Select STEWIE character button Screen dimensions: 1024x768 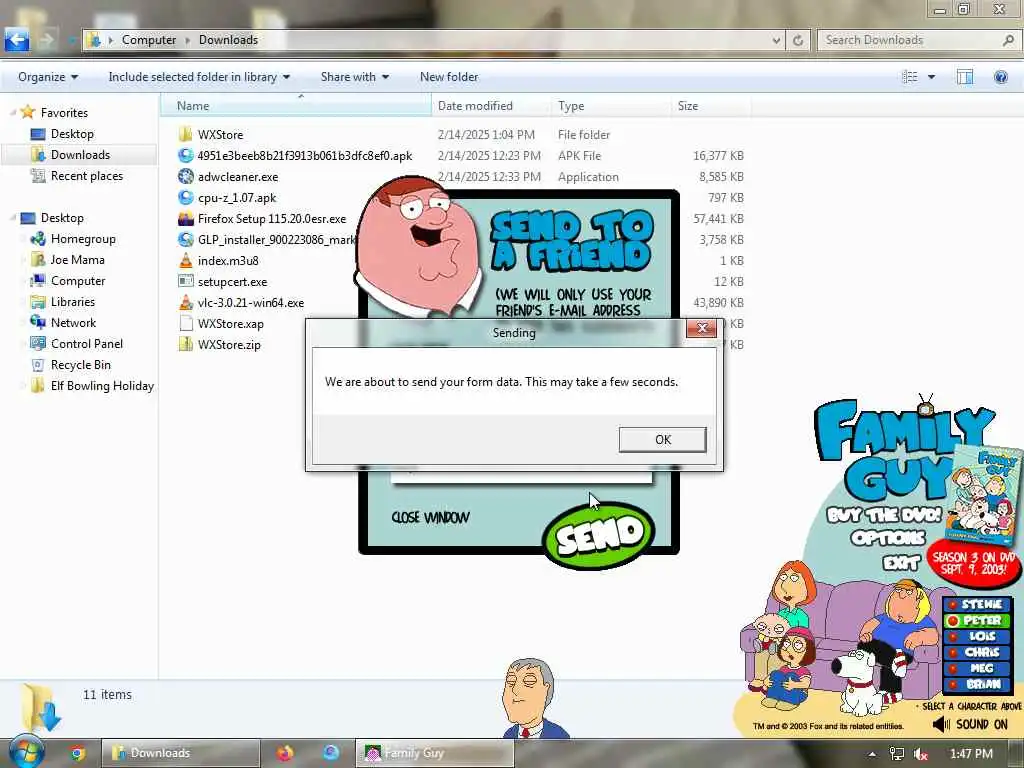tap(976, 605)
